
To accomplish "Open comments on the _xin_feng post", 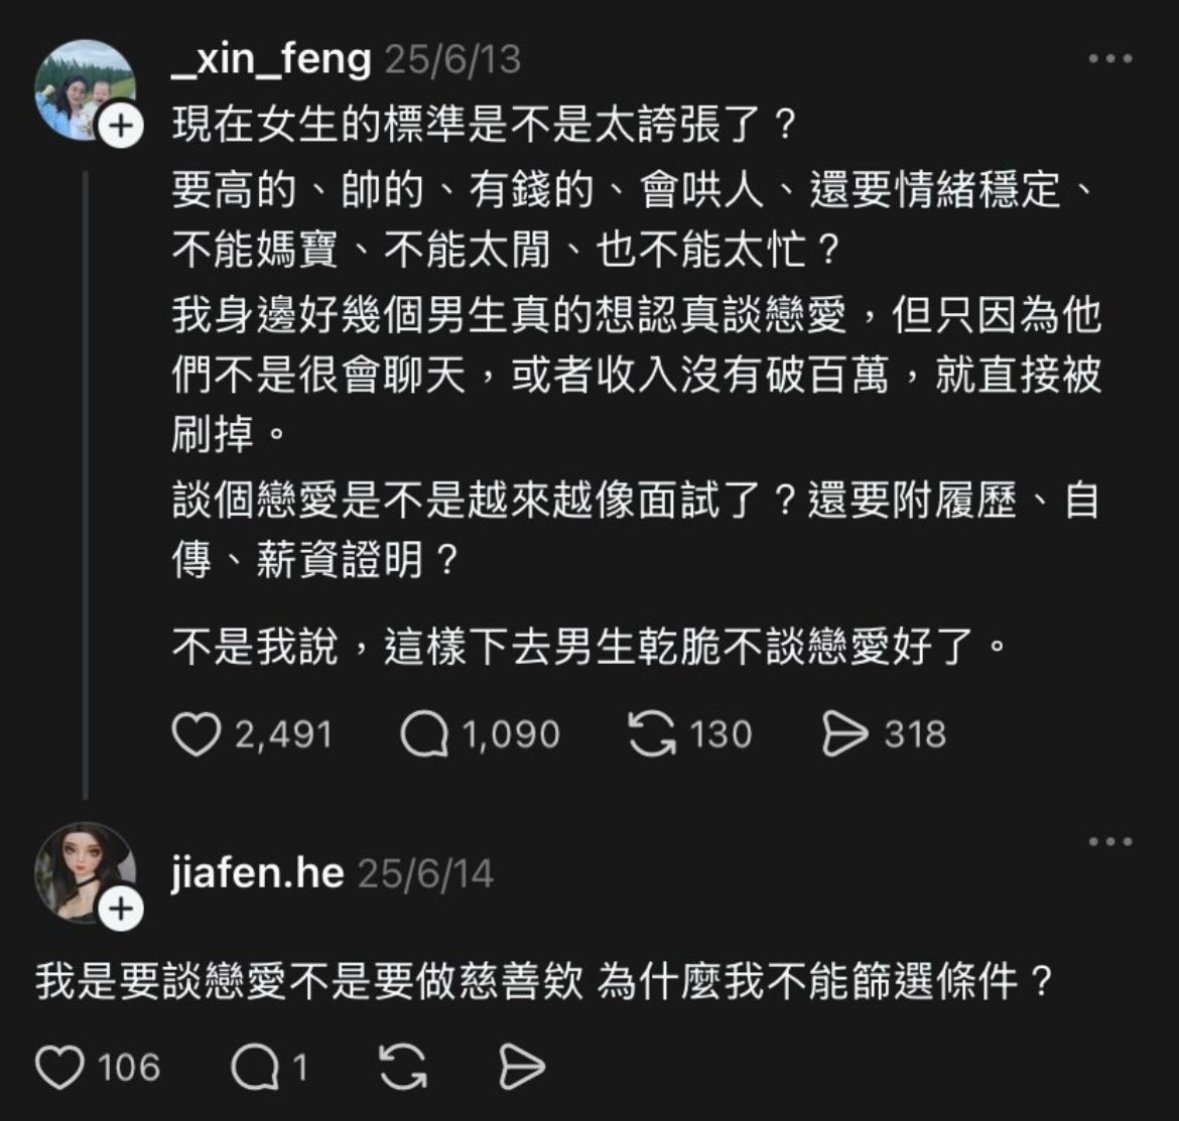I will (x=423, y=735).
